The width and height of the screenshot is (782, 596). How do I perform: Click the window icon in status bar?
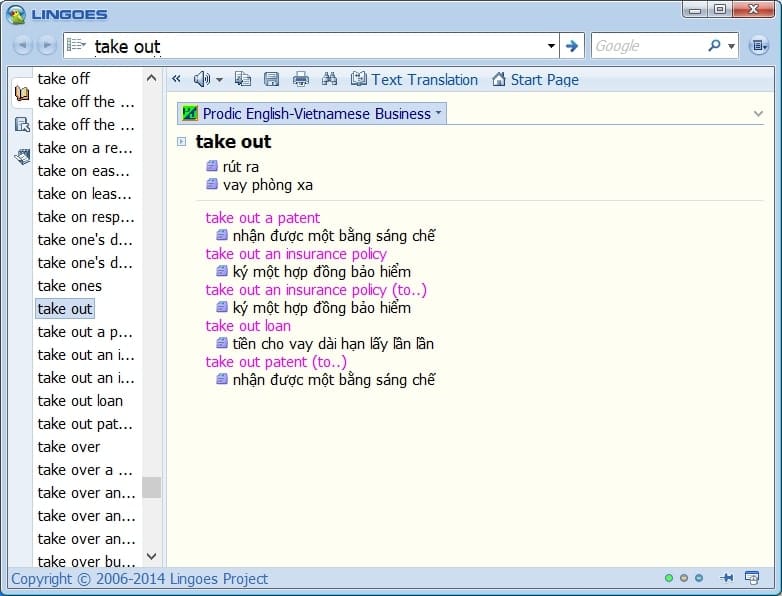coord(752,578)
